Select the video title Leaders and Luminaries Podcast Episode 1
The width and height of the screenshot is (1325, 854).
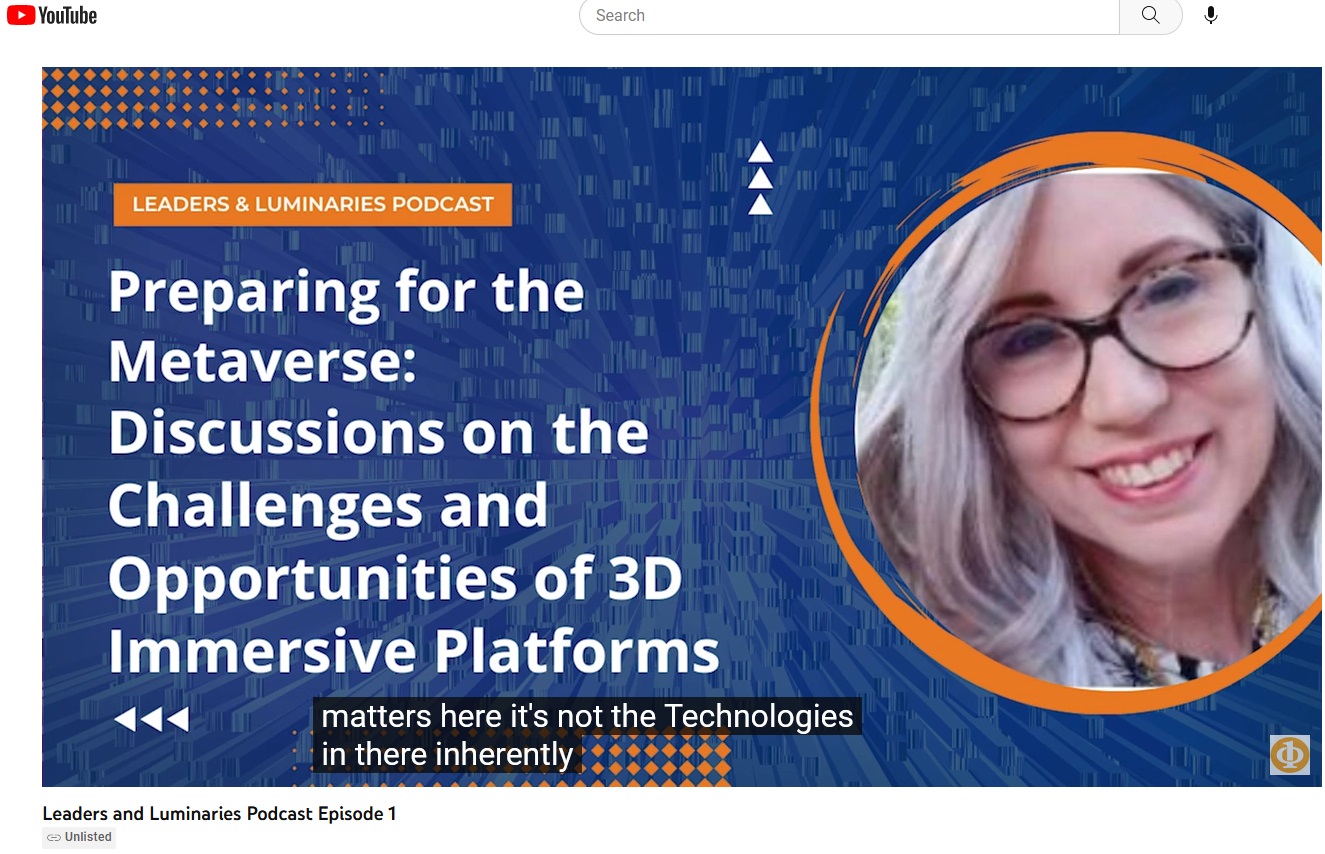pos(219,814)
